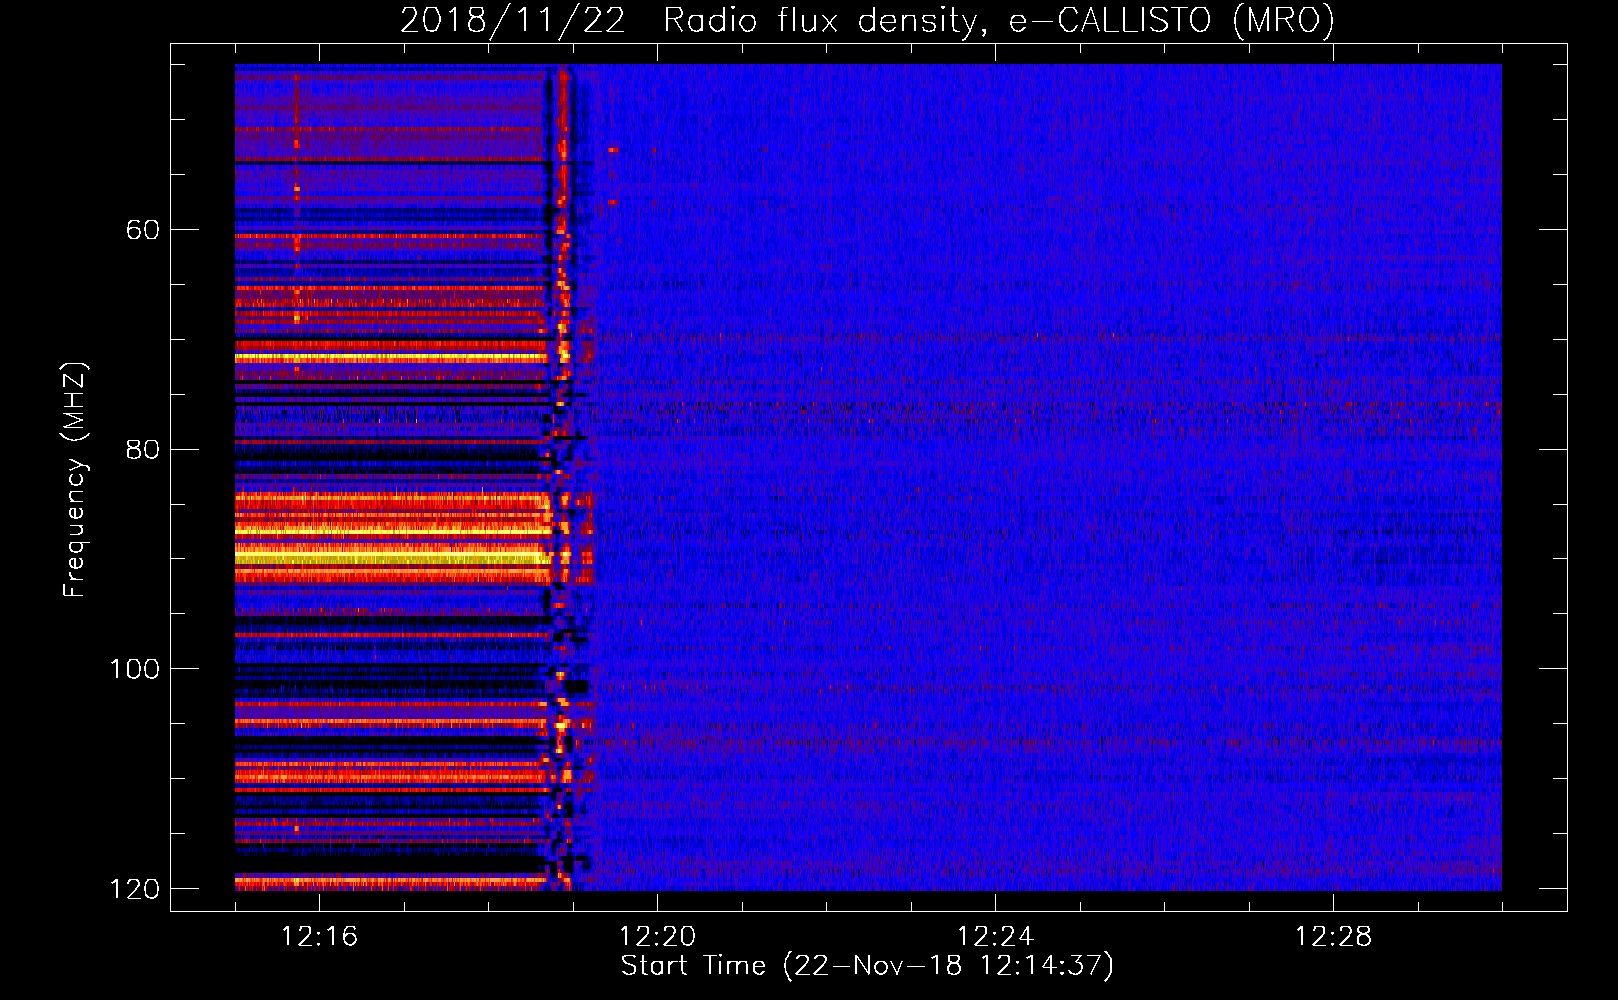Image resolution: width=1618 pixels, height=1000 pixels.
Task: Click the 120 frequency tick label
Action: (x=134, y=889)
